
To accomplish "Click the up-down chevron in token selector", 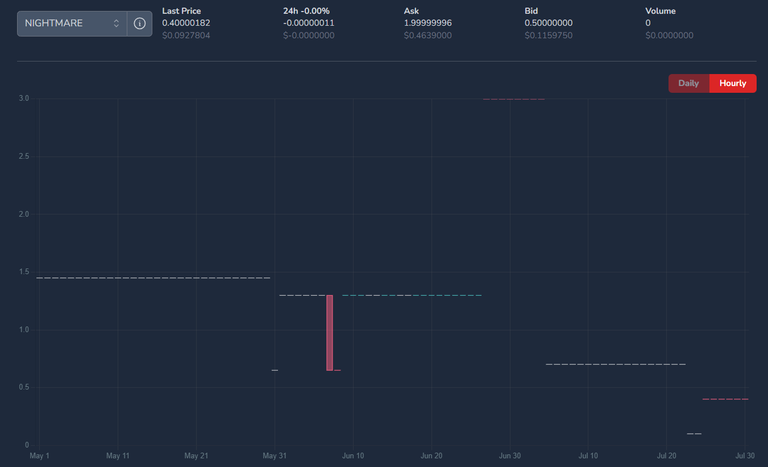I will [116, 24].
